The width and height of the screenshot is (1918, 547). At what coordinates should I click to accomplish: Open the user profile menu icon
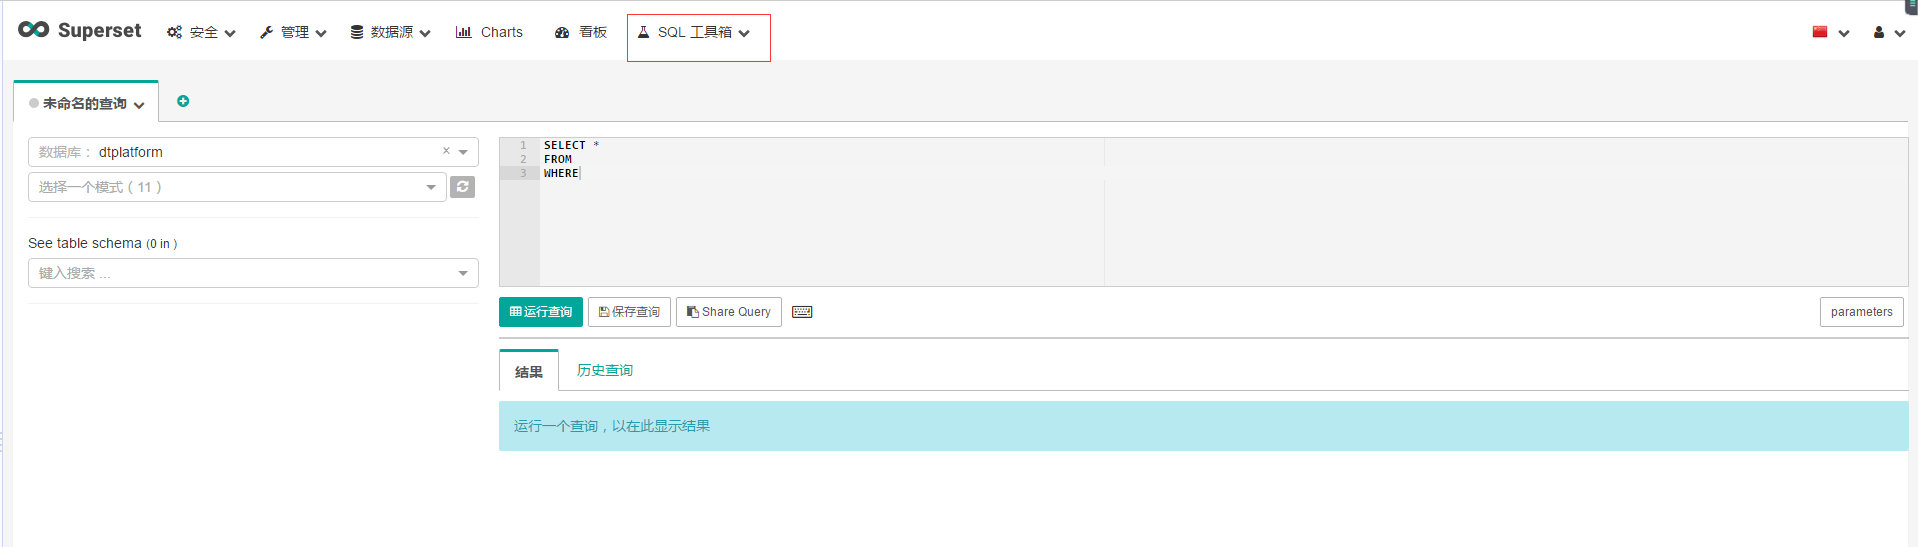(1887, 32)
